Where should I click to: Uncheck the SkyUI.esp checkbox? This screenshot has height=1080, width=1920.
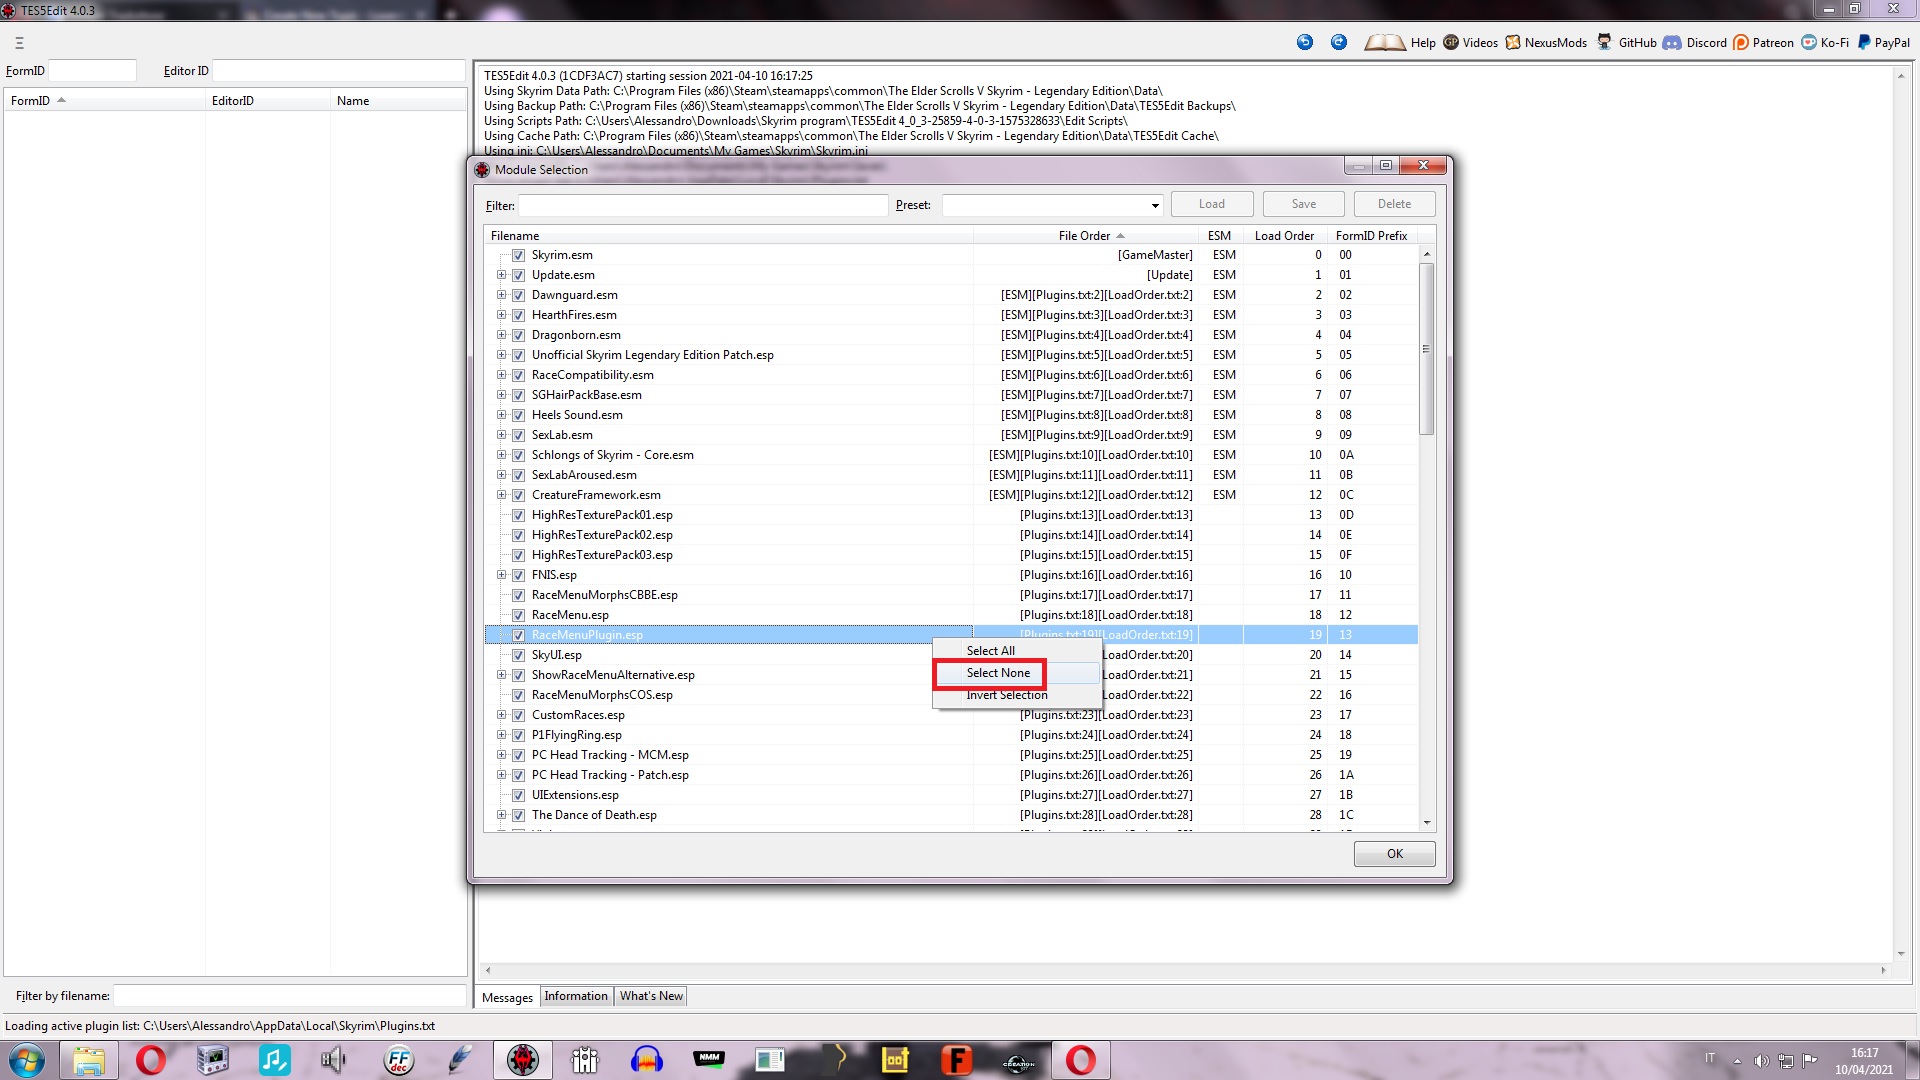(x=518, y=655)
